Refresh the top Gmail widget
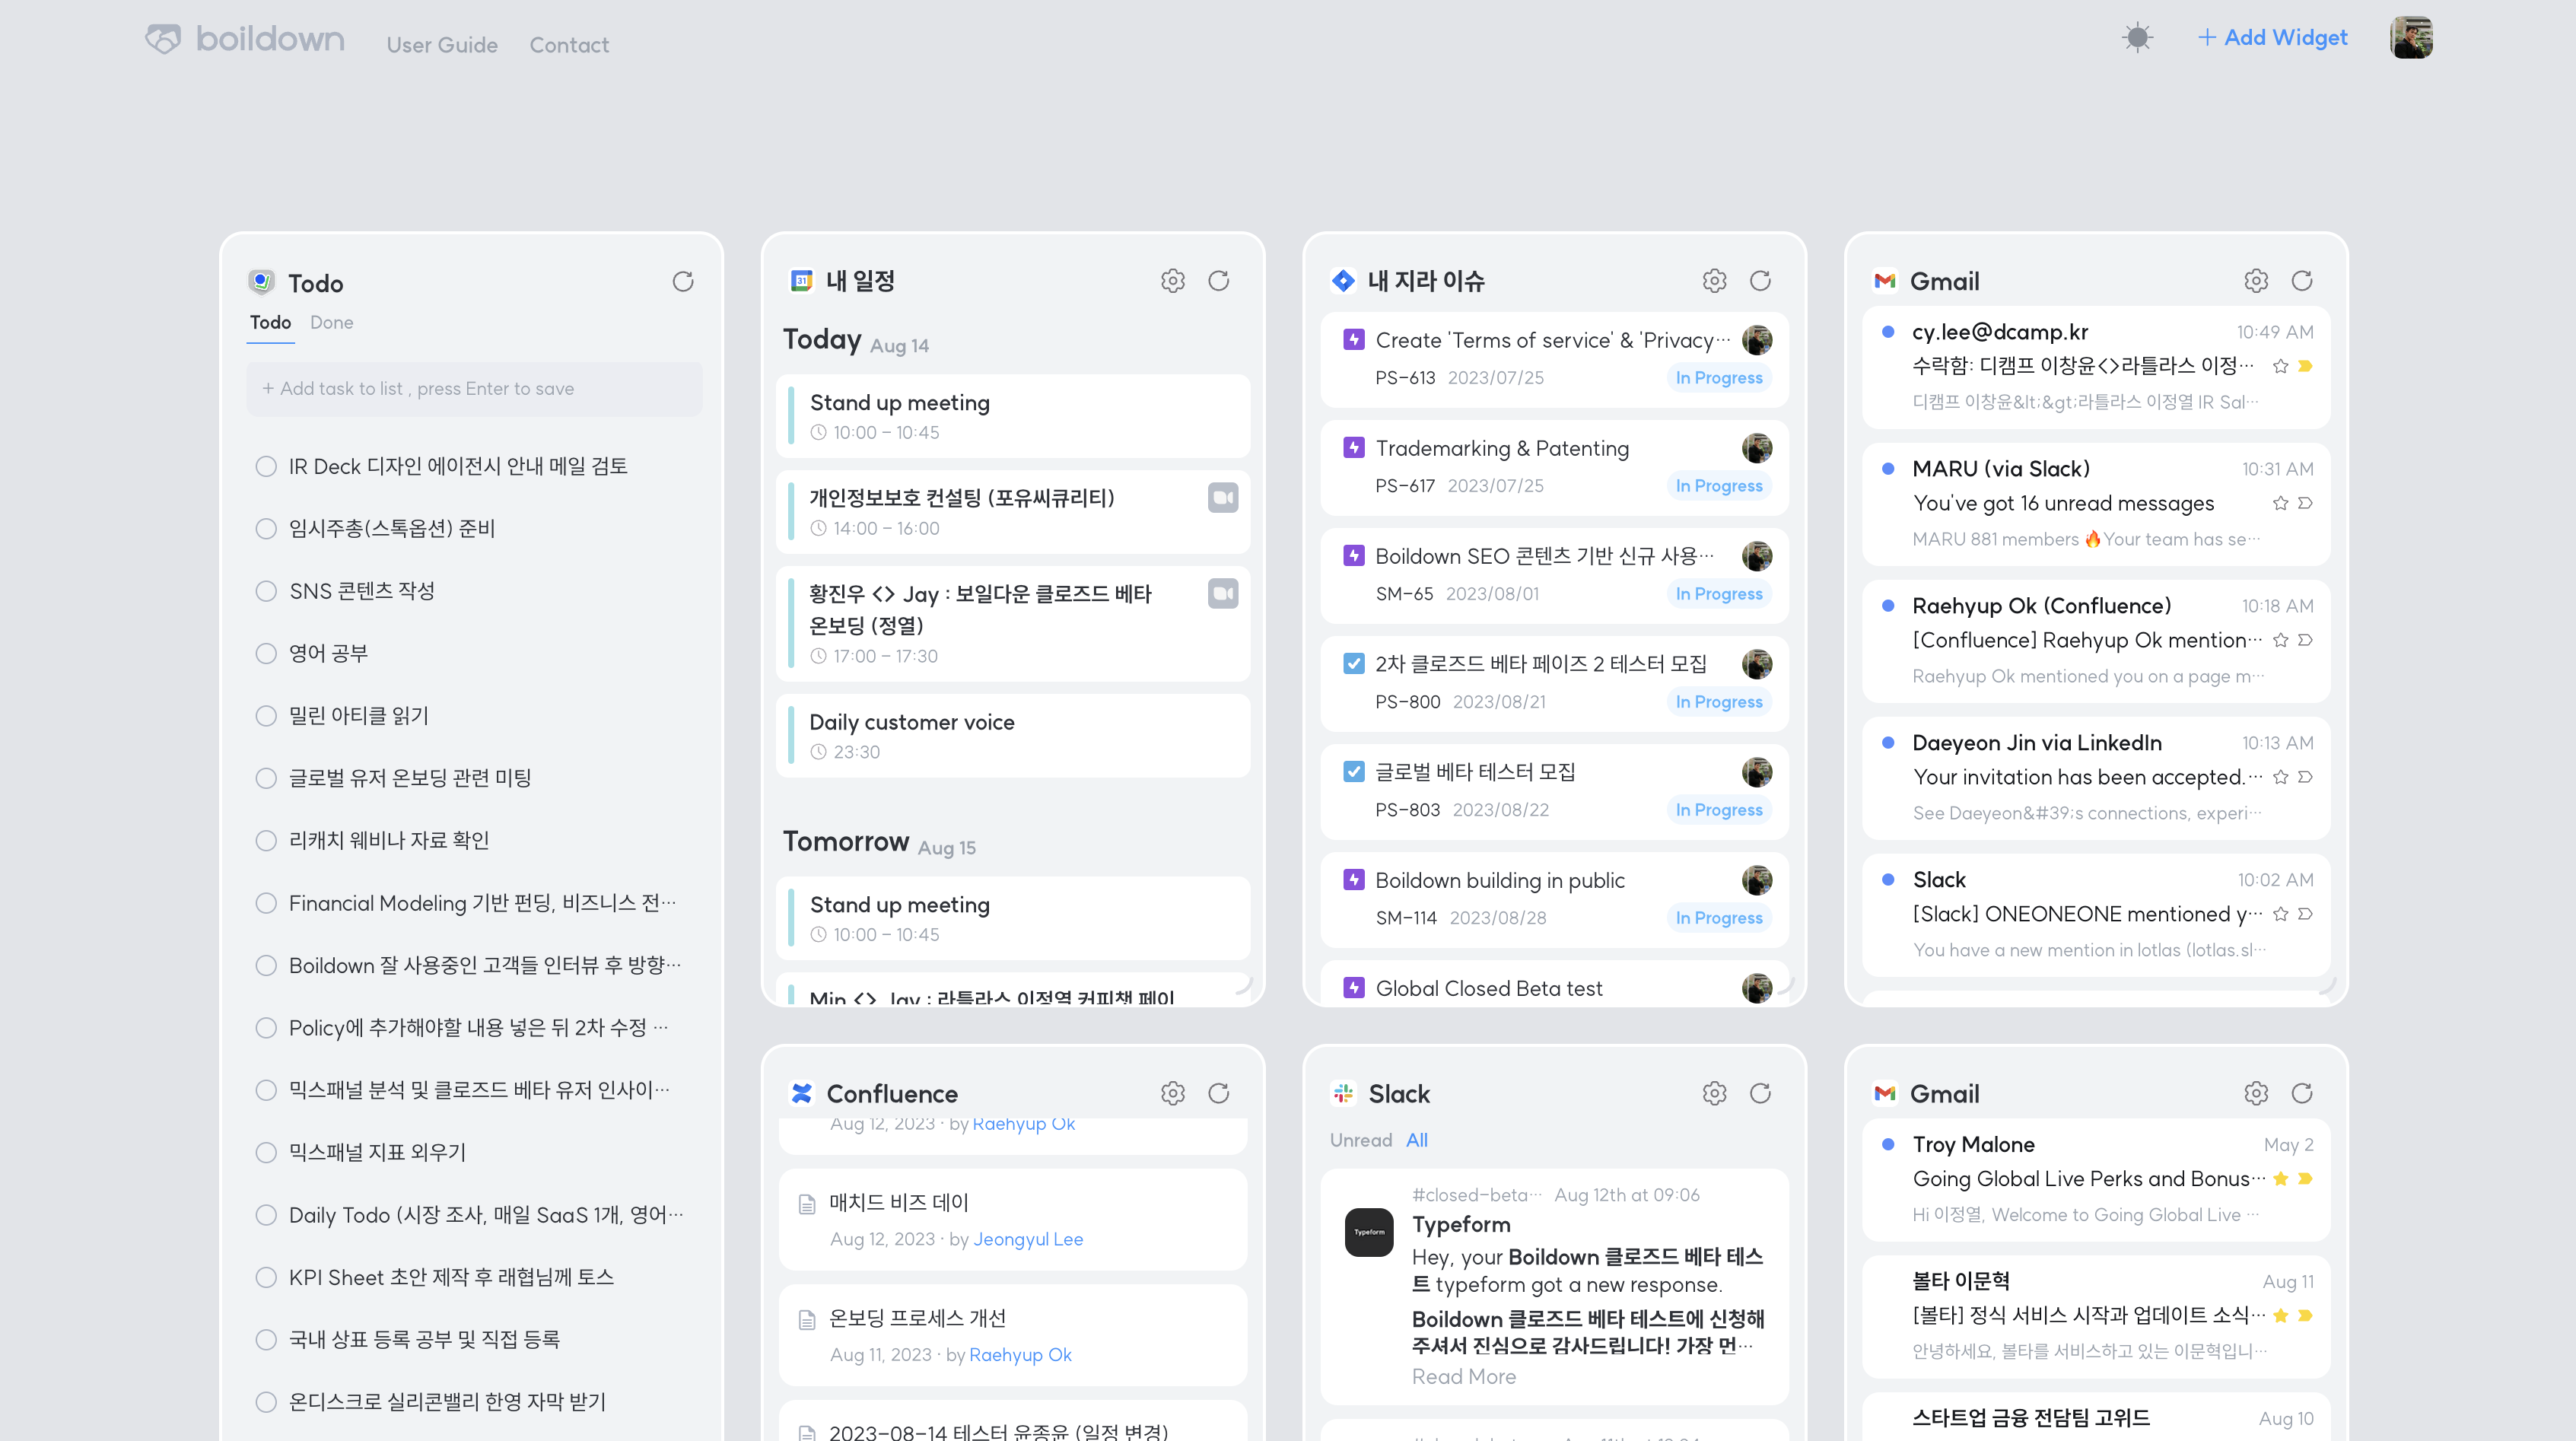Viewport: 2576px width, 1441px height. pos(2302,281)
